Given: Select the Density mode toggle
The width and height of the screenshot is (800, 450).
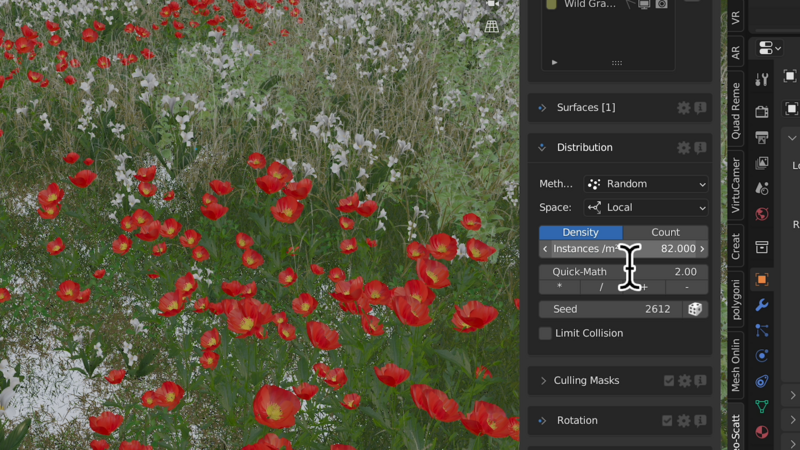Looking at the screenshot, I should [581, 232].
